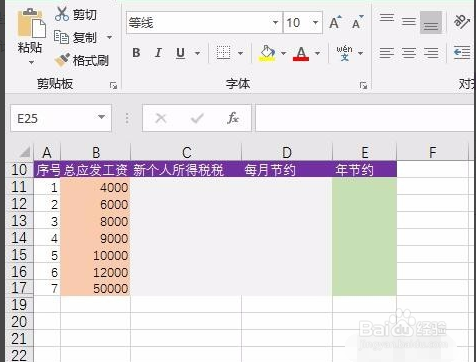
Task: Click the formula bar Cancel (X) icon
Action: point(161,118)
